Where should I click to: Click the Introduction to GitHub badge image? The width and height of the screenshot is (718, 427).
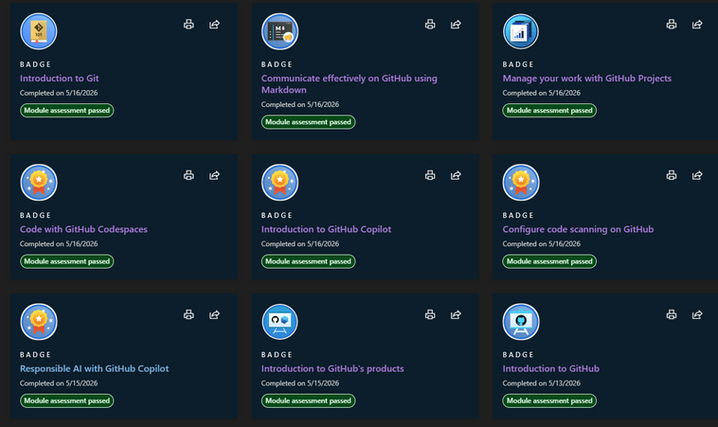click(x=521, y=322)
